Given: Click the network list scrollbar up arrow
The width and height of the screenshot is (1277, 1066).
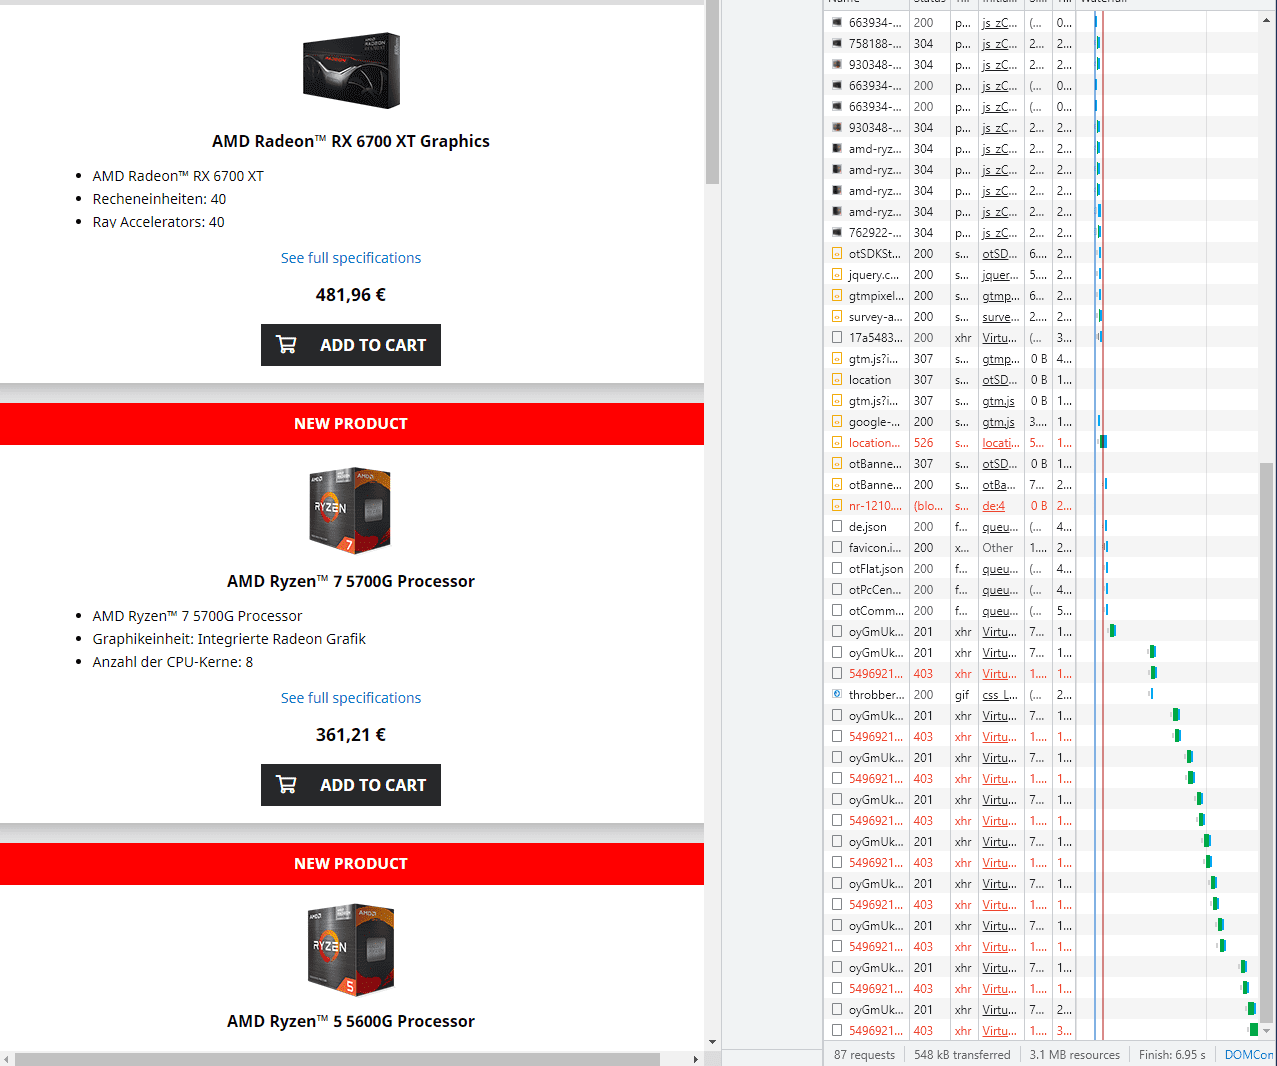Looking at the screenshot, I should [x=1267, y=19].
